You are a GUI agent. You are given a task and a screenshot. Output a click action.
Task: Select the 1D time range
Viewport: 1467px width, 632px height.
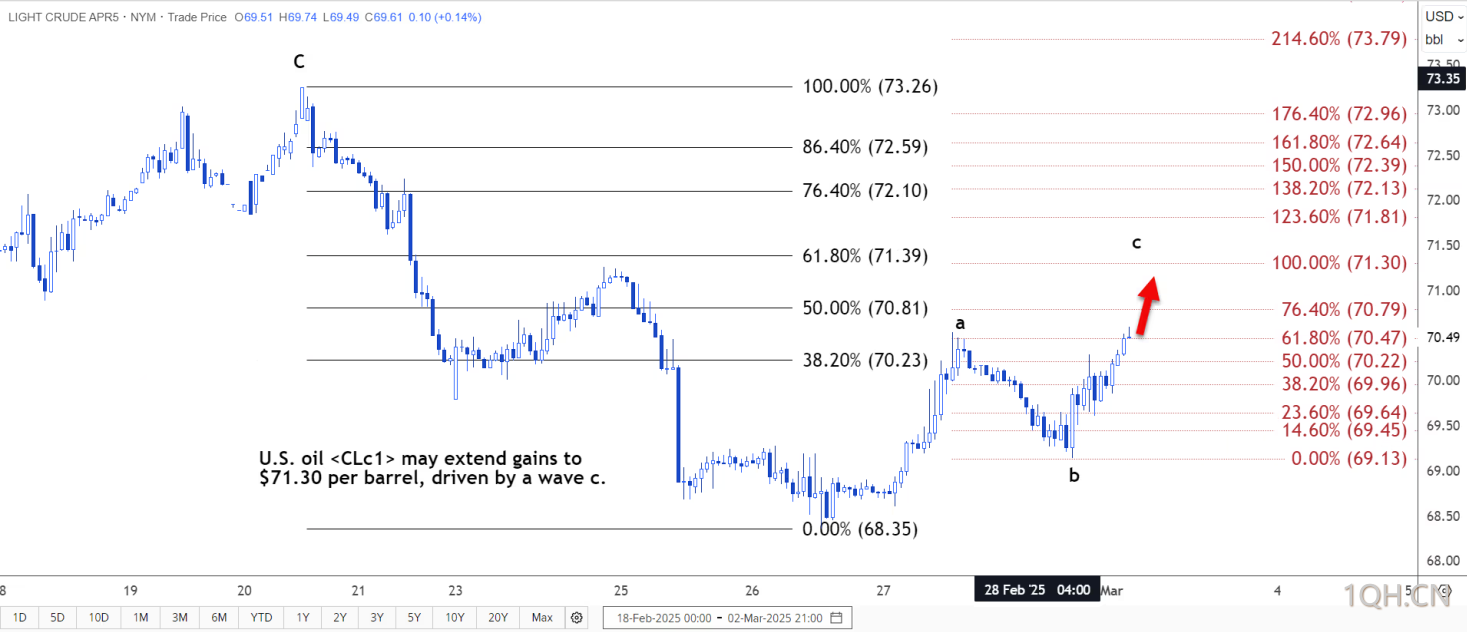point(19,618)
